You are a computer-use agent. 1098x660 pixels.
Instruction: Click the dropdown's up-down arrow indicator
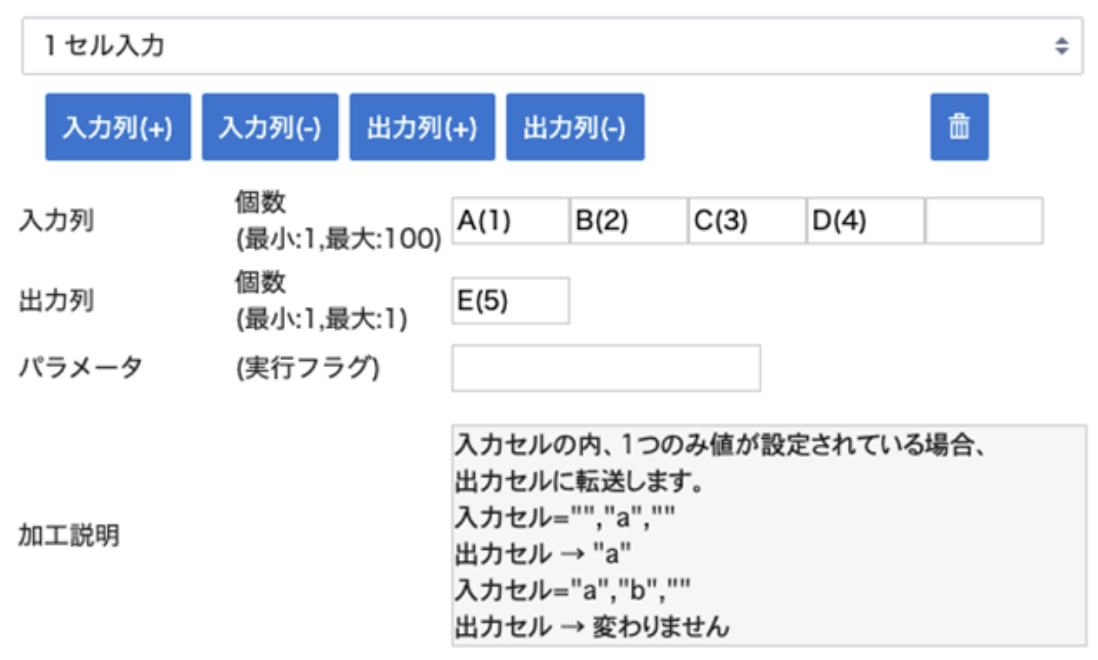click(1061, 46)
